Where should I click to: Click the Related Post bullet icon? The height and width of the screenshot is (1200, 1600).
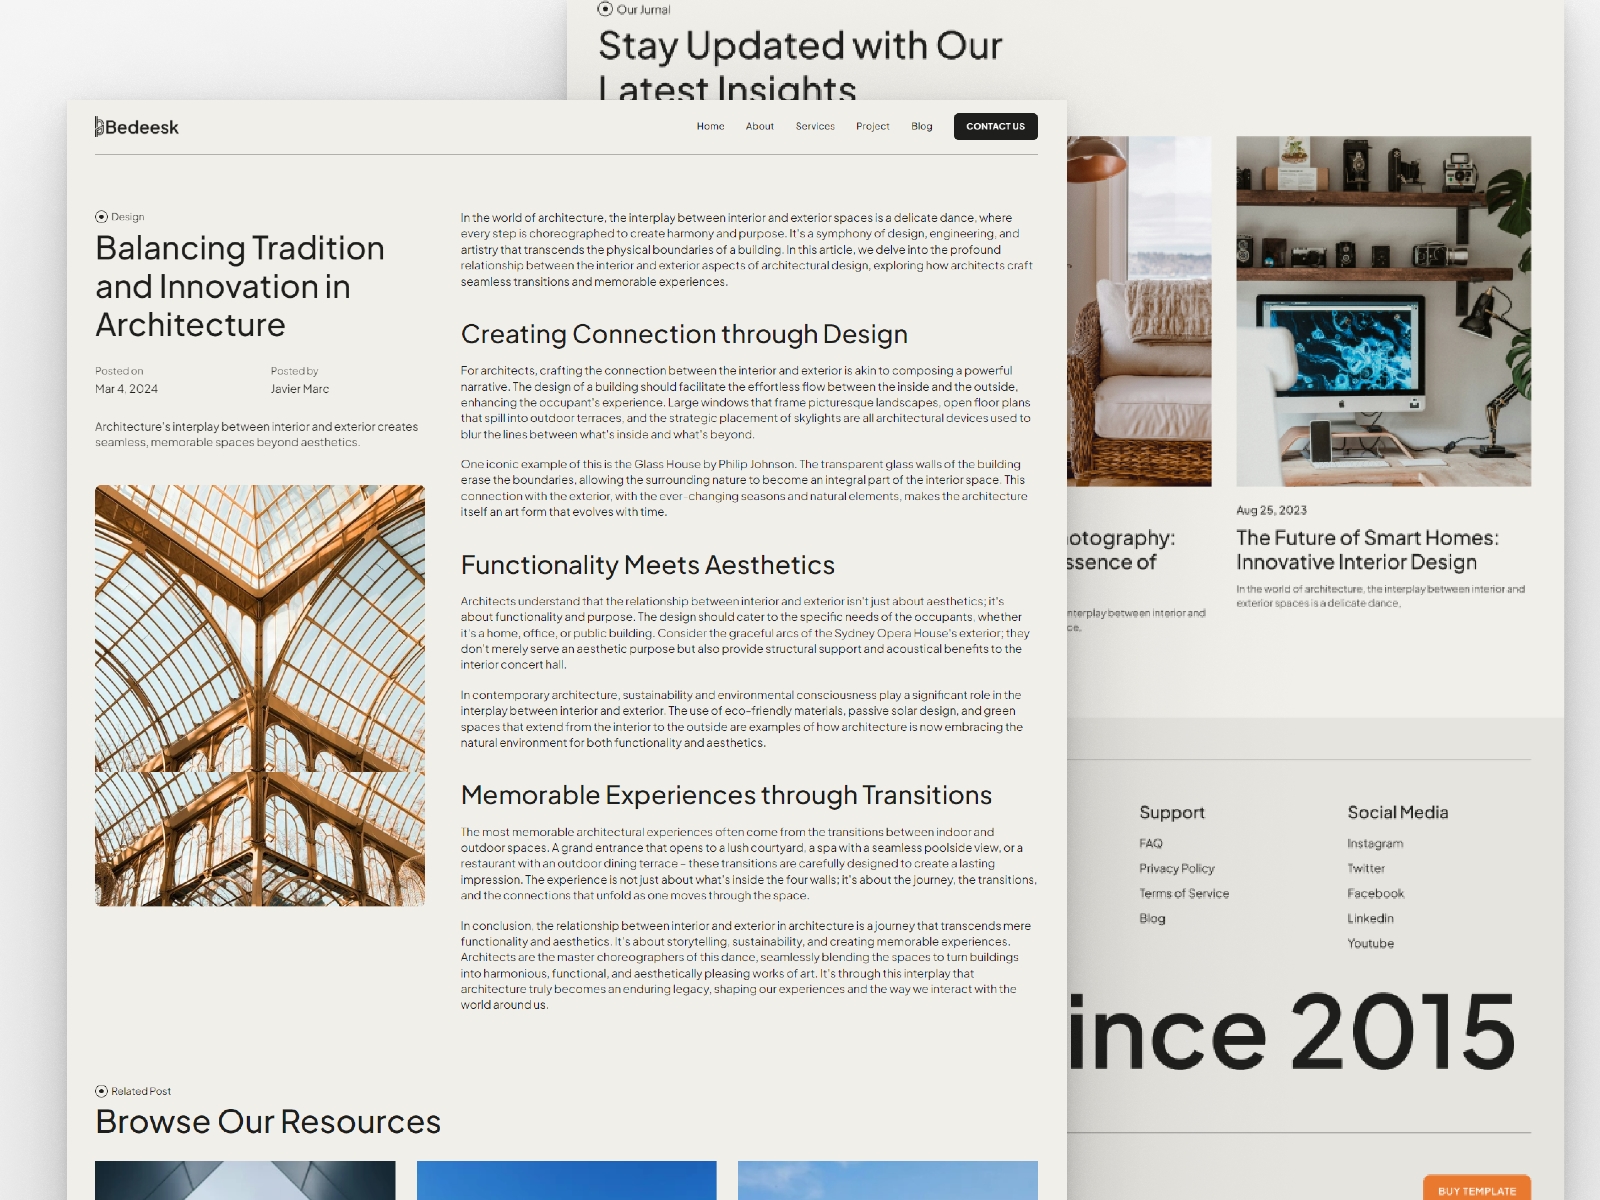pyautogui.click(x=101, y=1091)
